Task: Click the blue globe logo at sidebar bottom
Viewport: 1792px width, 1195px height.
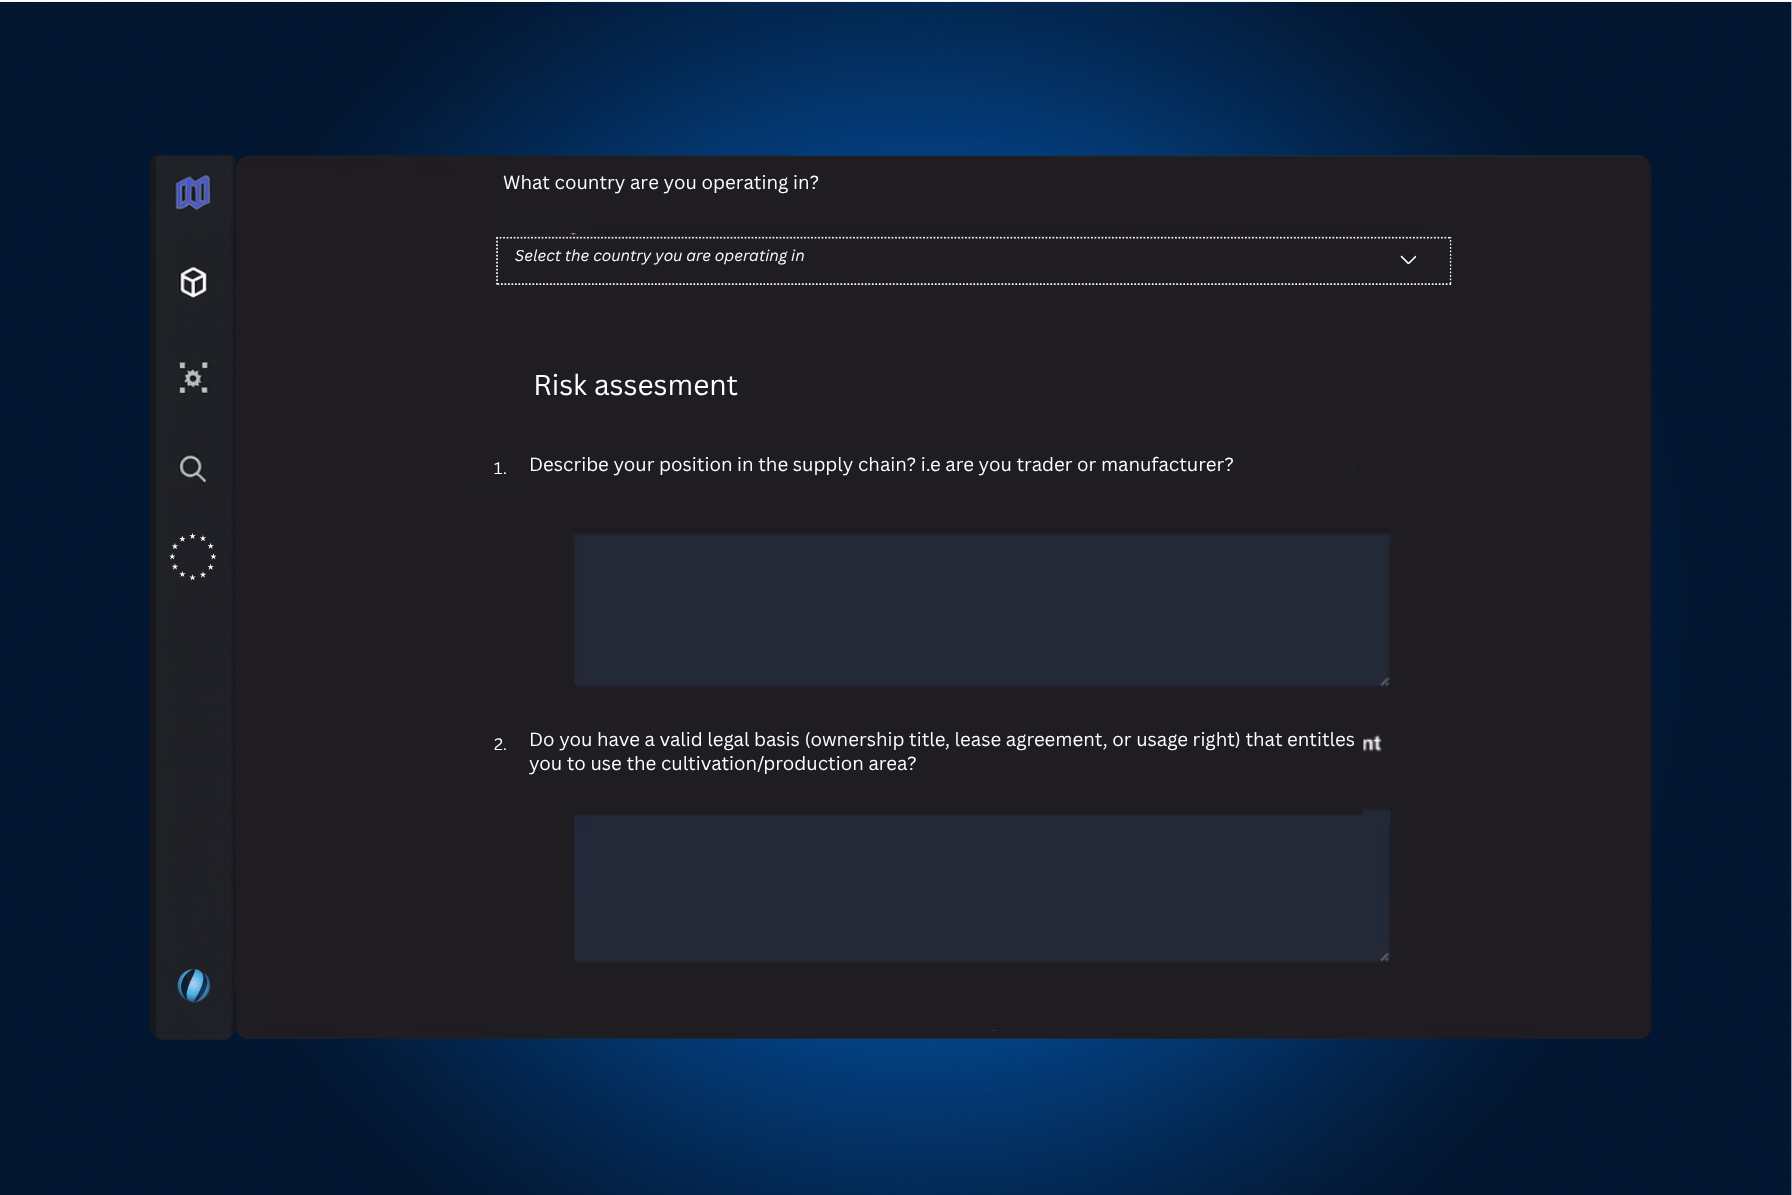Action: point(193,985)
